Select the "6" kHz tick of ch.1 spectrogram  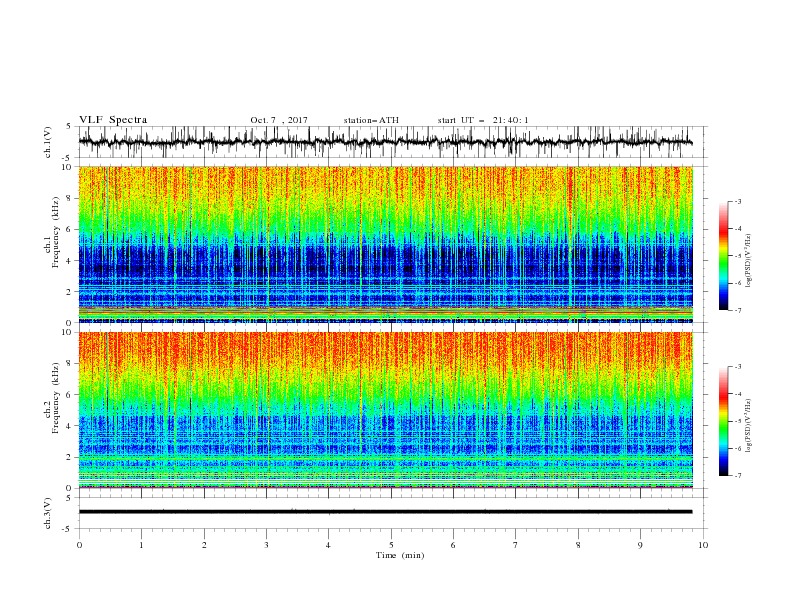(x=70, y=230)
